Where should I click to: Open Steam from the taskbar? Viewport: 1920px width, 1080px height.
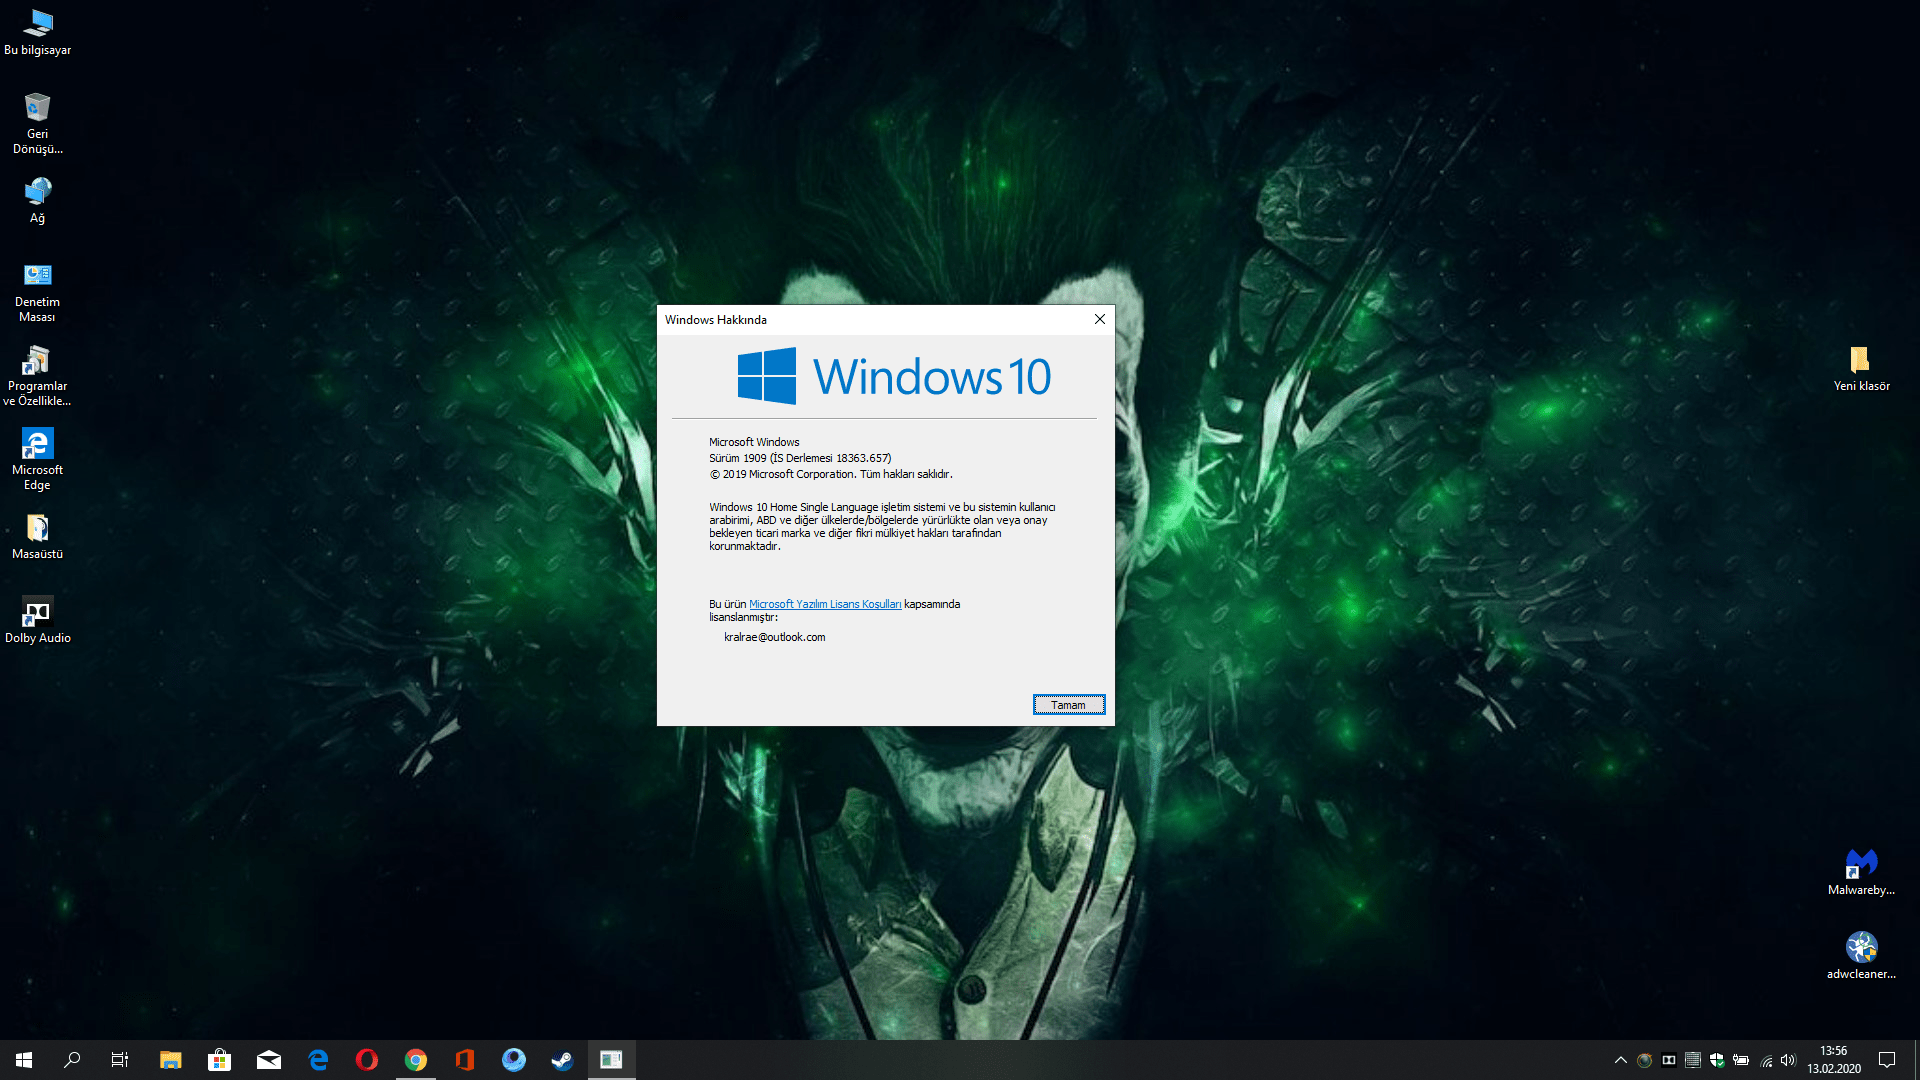click(x=562, y=1060)
